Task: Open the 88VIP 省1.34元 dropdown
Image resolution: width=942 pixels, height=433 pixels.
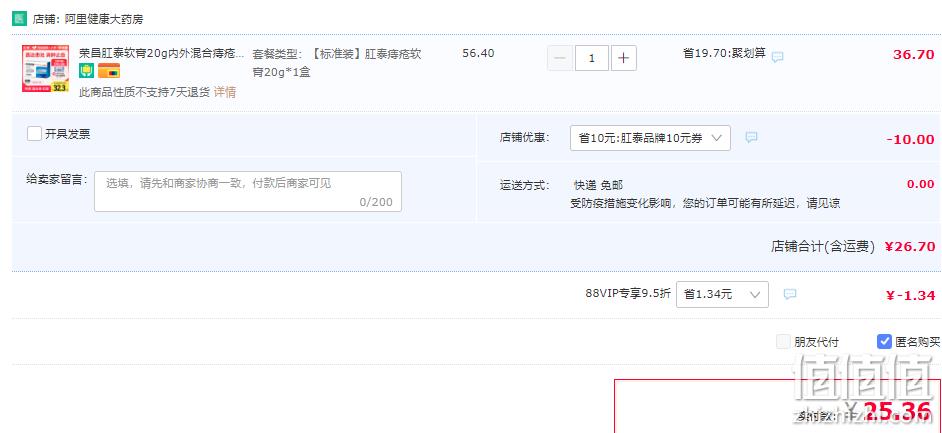Action: [722, 294]
